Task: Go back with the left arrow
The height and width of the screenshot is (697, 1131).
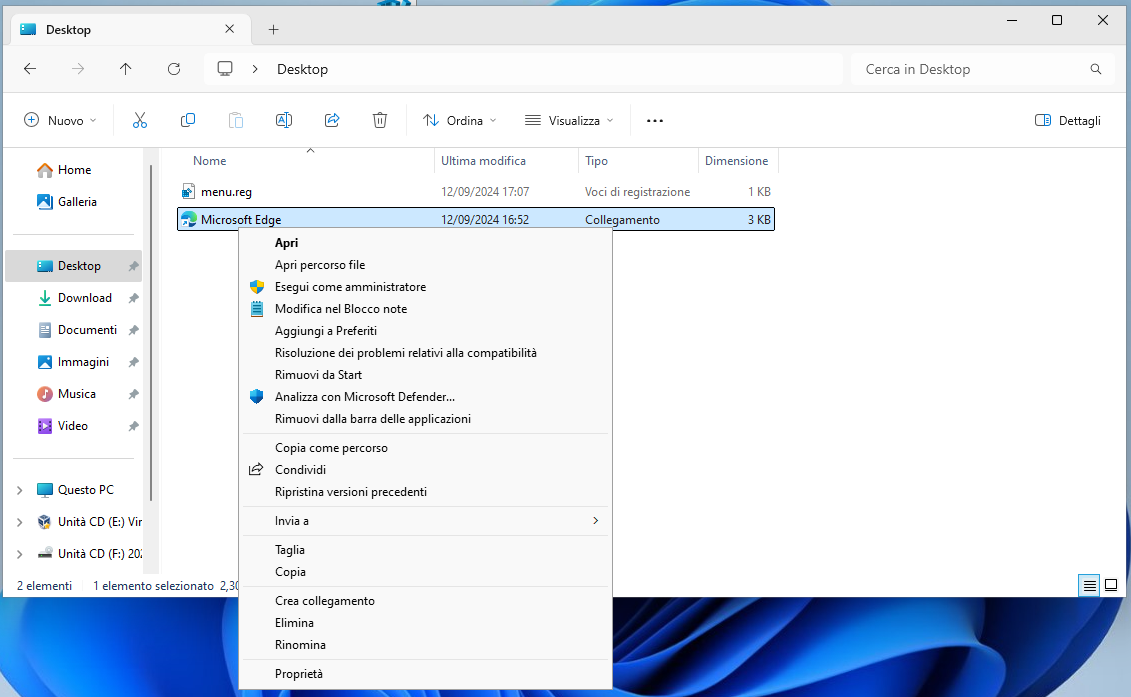Action: pyautogui.click(x=30, y=69)
